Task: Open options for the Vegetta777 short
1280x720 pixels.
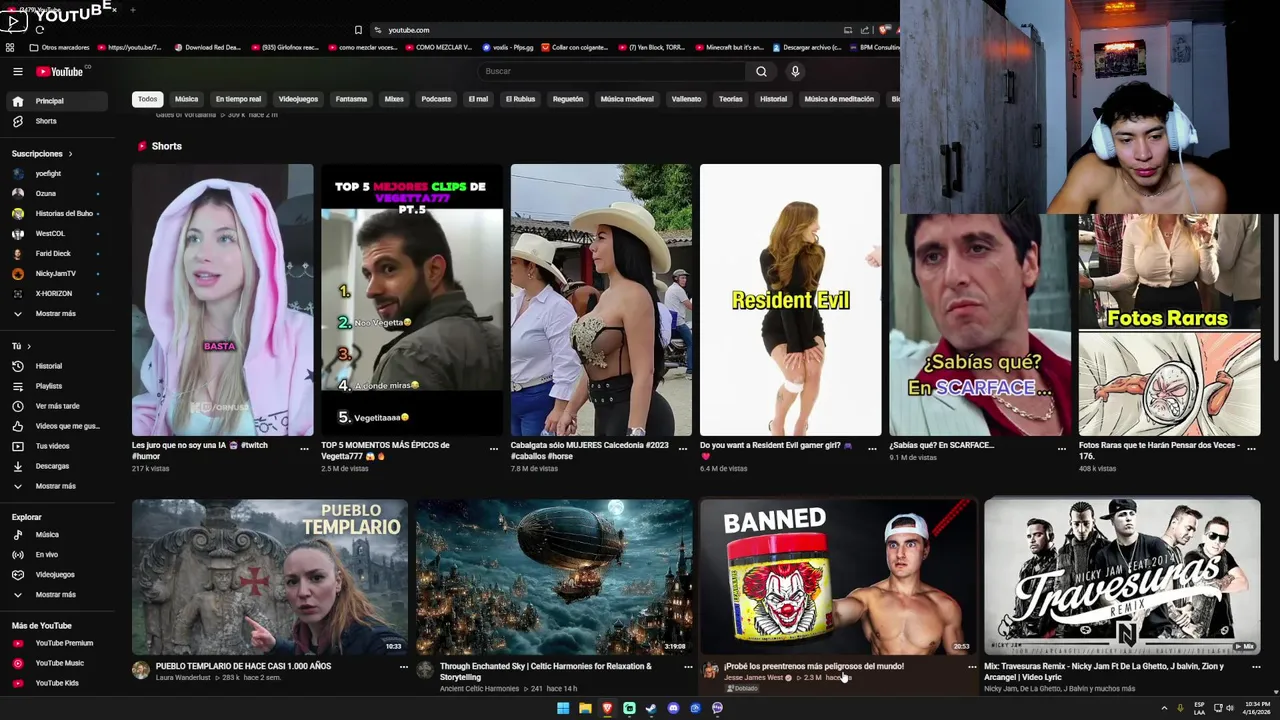Action: point(493,449)
